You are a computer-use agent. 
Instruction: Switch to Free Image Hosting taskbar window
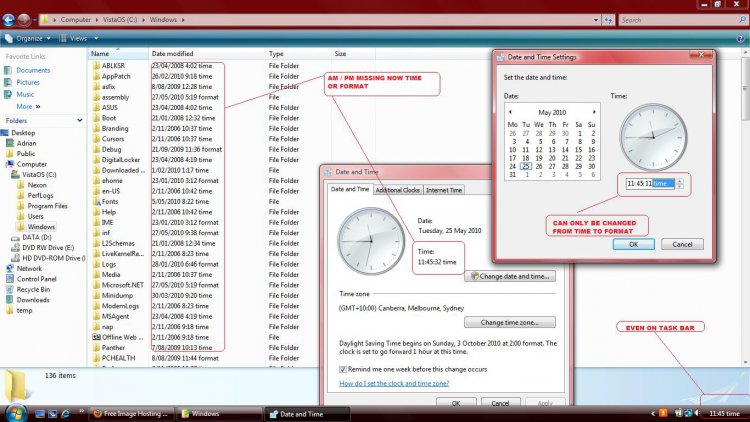131,414
